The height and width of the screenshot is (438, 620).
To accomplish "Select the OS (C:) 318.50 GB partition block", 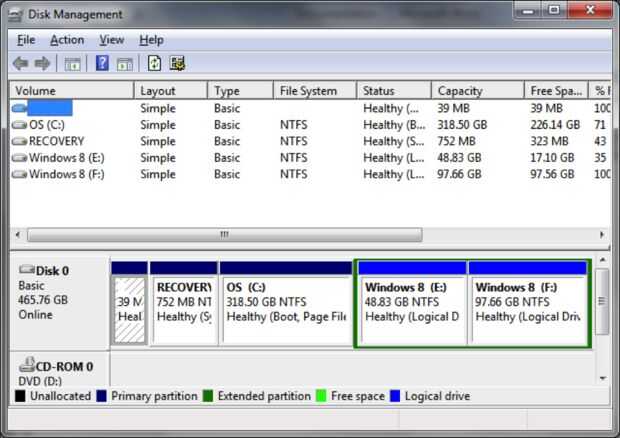I will tap(286, 303).
